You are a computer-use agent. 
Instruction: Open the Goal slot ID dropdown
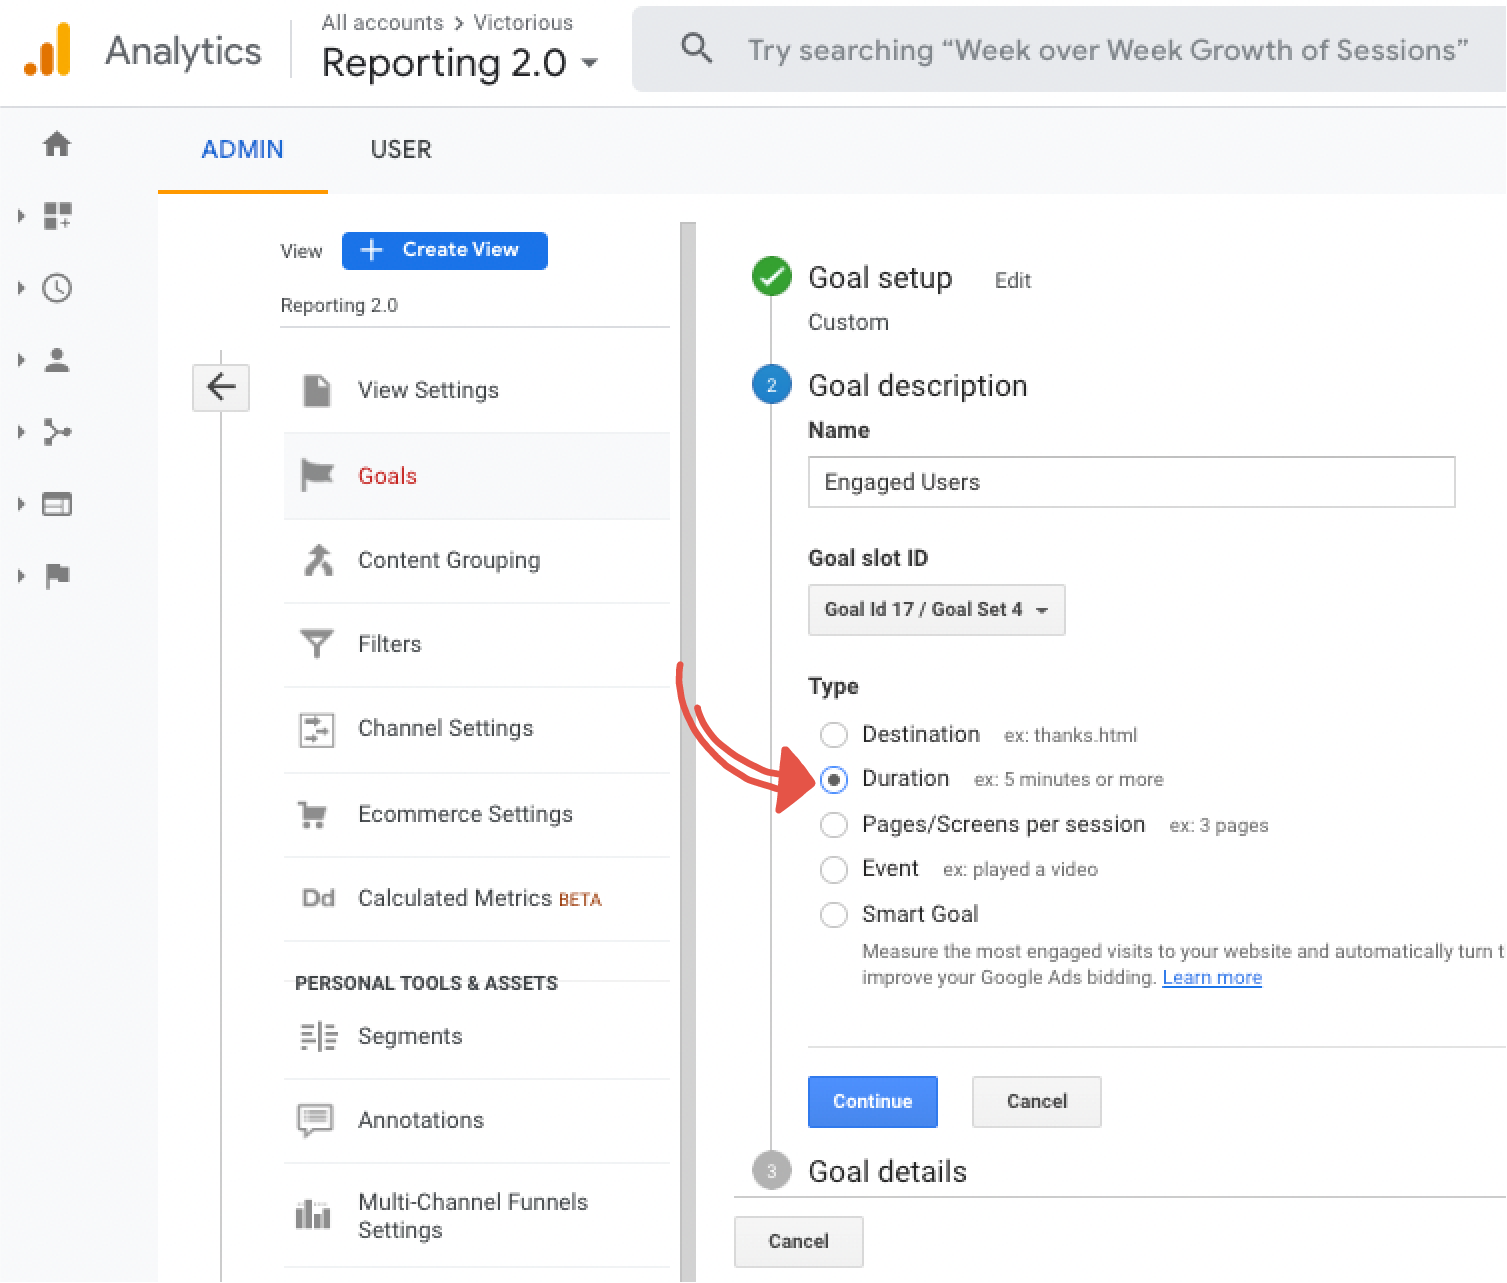tap(936, 610)
